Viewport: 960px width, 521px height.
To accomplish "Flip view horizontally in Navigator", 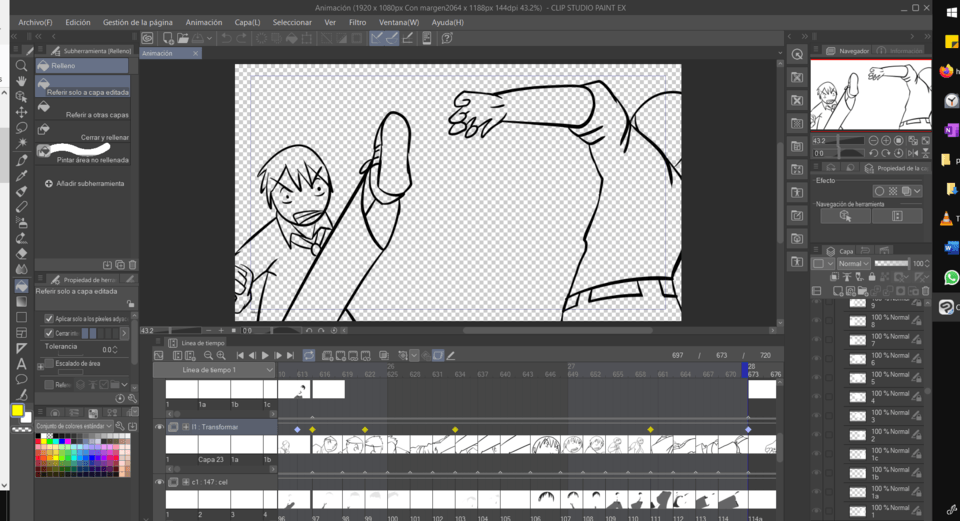I will coord(913,154).
